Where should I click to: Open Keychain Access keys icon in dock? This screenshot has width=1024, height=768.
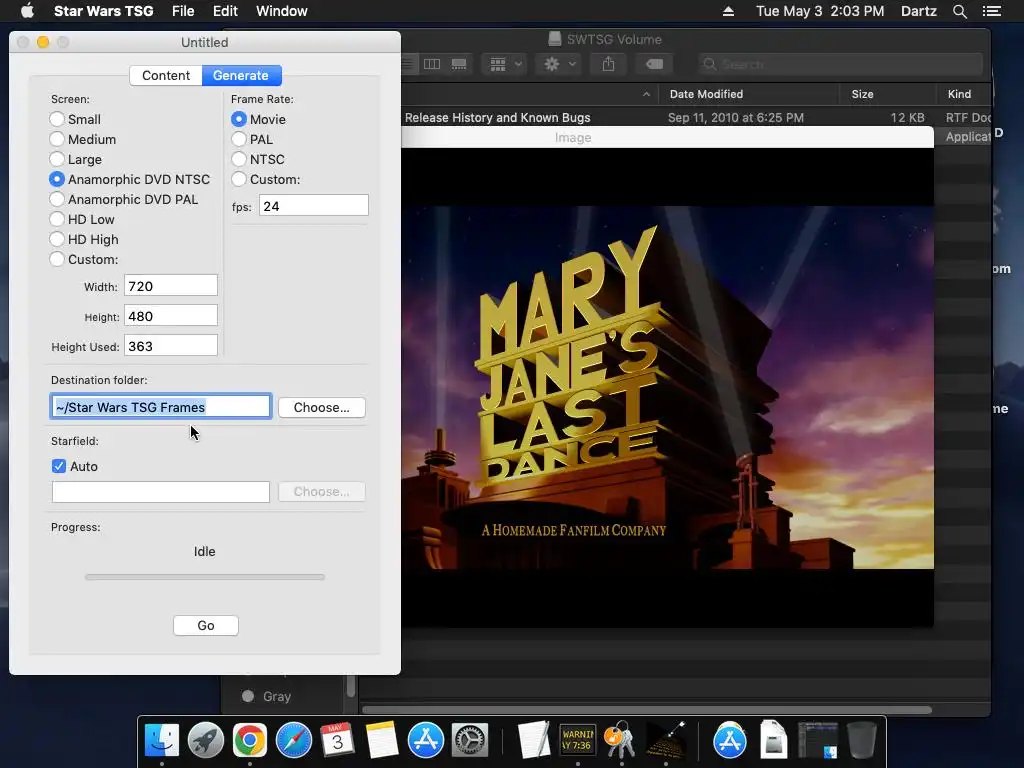(621, 741)
